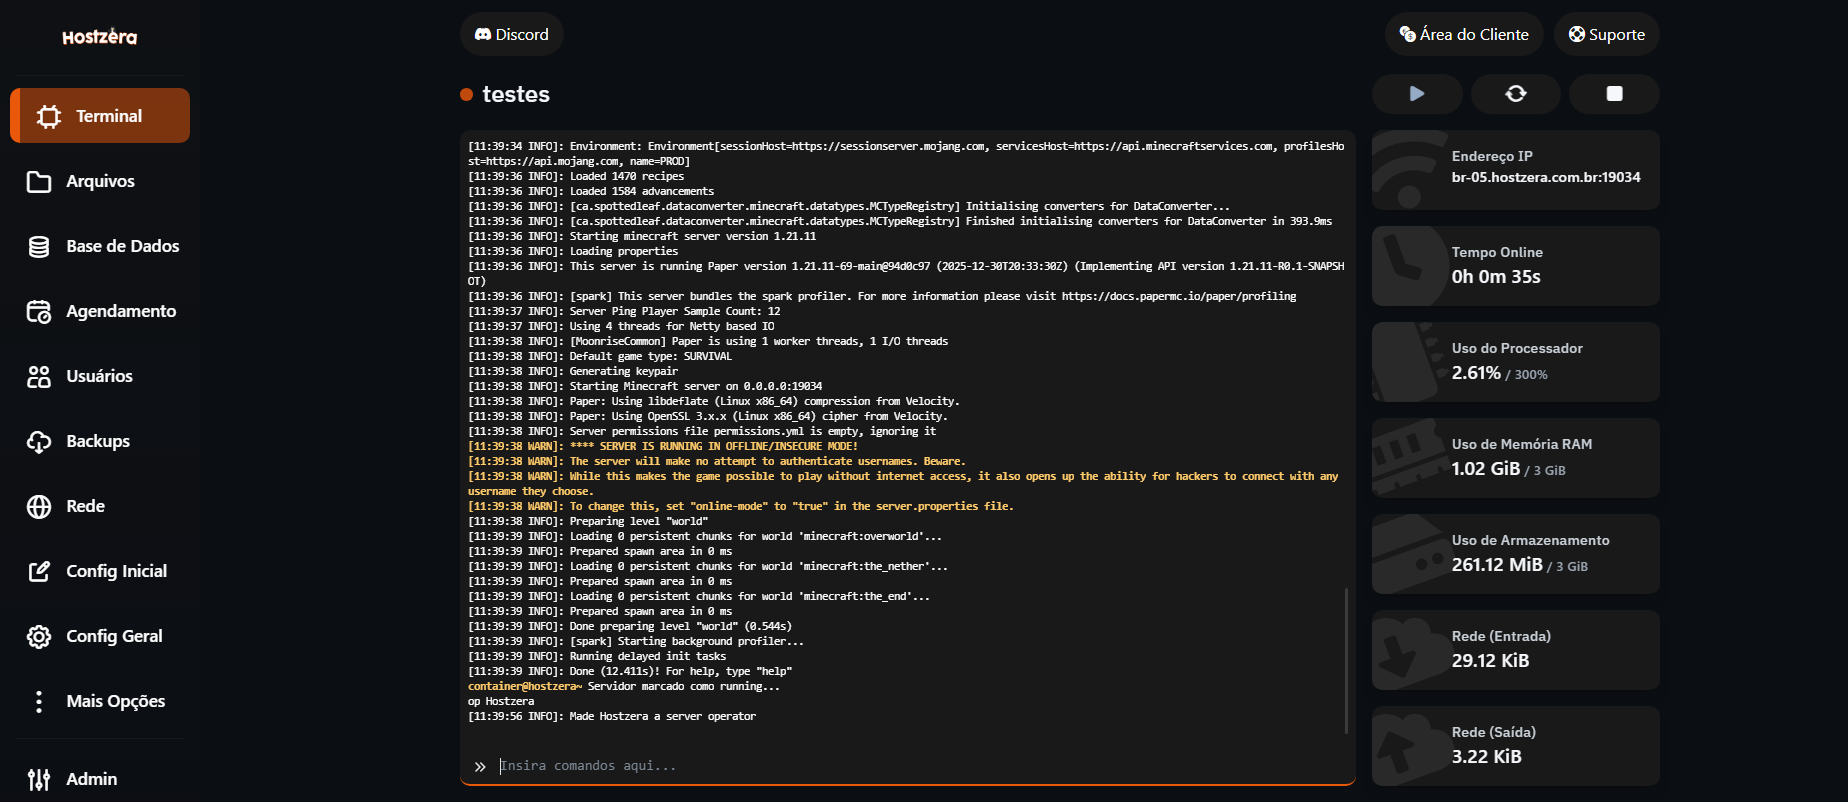The width and height of the screenshot is (1848, 802).
Task: Restart the server using the refresh icon
Action: click(x=1516, y=94)
